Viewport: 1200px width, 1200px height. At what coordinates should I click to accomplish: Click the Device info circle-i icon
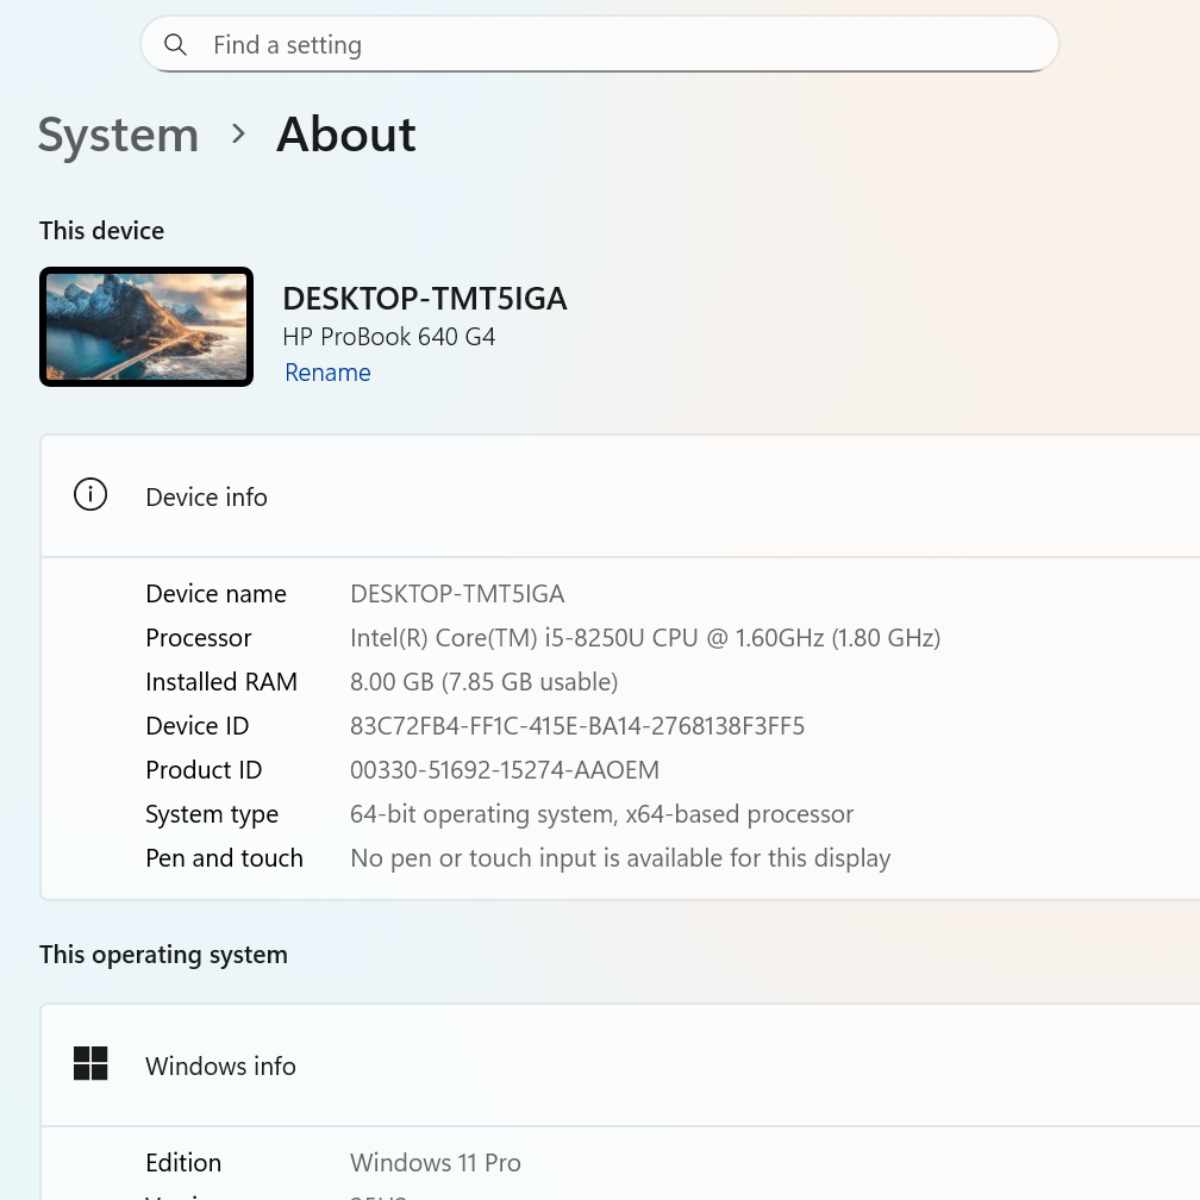(90, 495)
